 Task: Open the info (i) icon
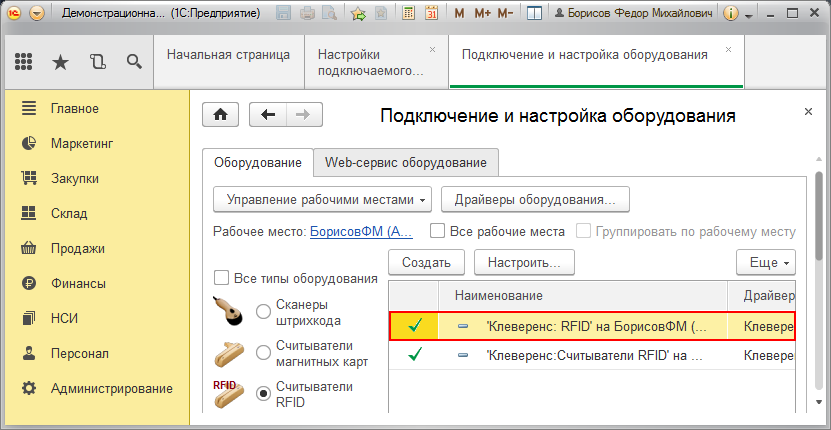[731, 14]
